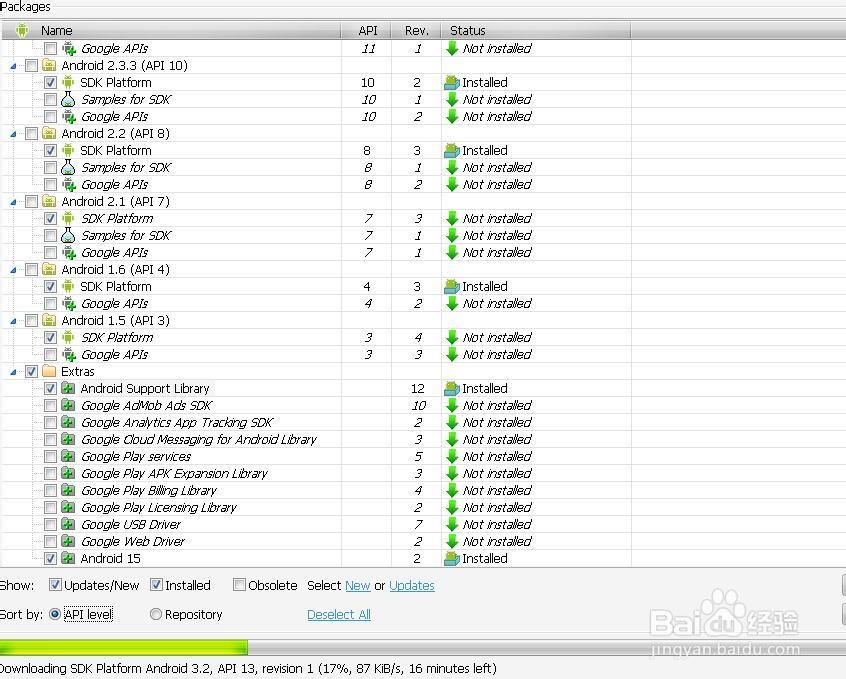The width and height of the screenshot is (846, 679).
Task: Click the folder icon of Android 1.6 (API 4)
Action: pos(49,269)
